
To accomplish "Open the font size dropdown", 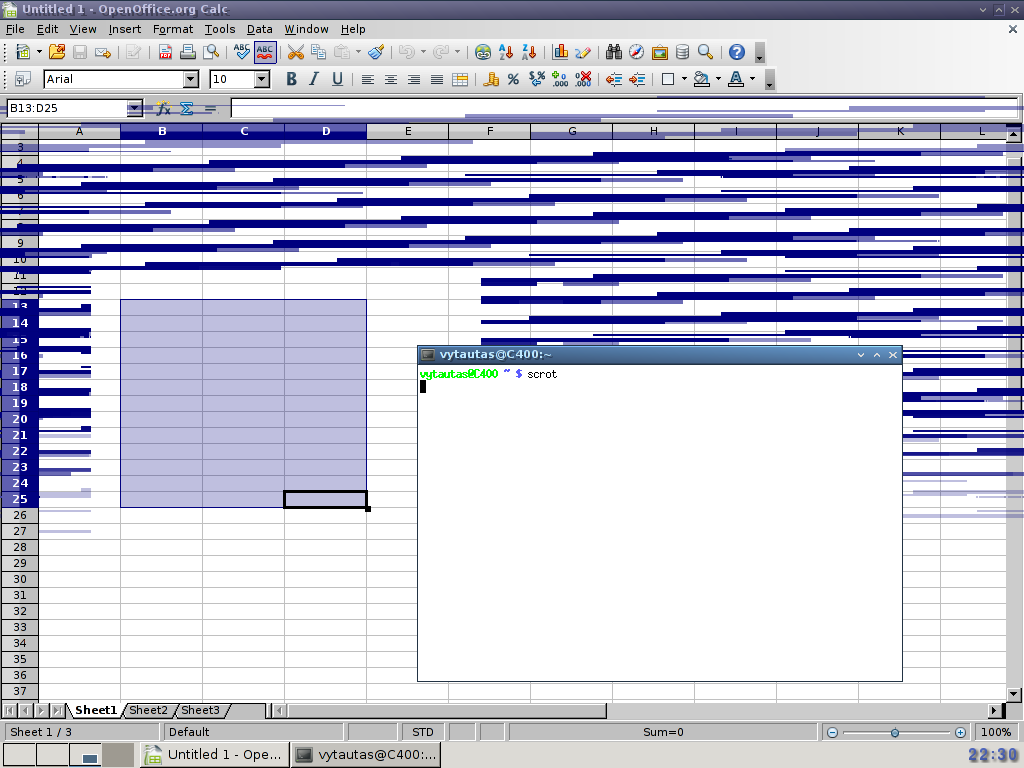I will [262, 79].
